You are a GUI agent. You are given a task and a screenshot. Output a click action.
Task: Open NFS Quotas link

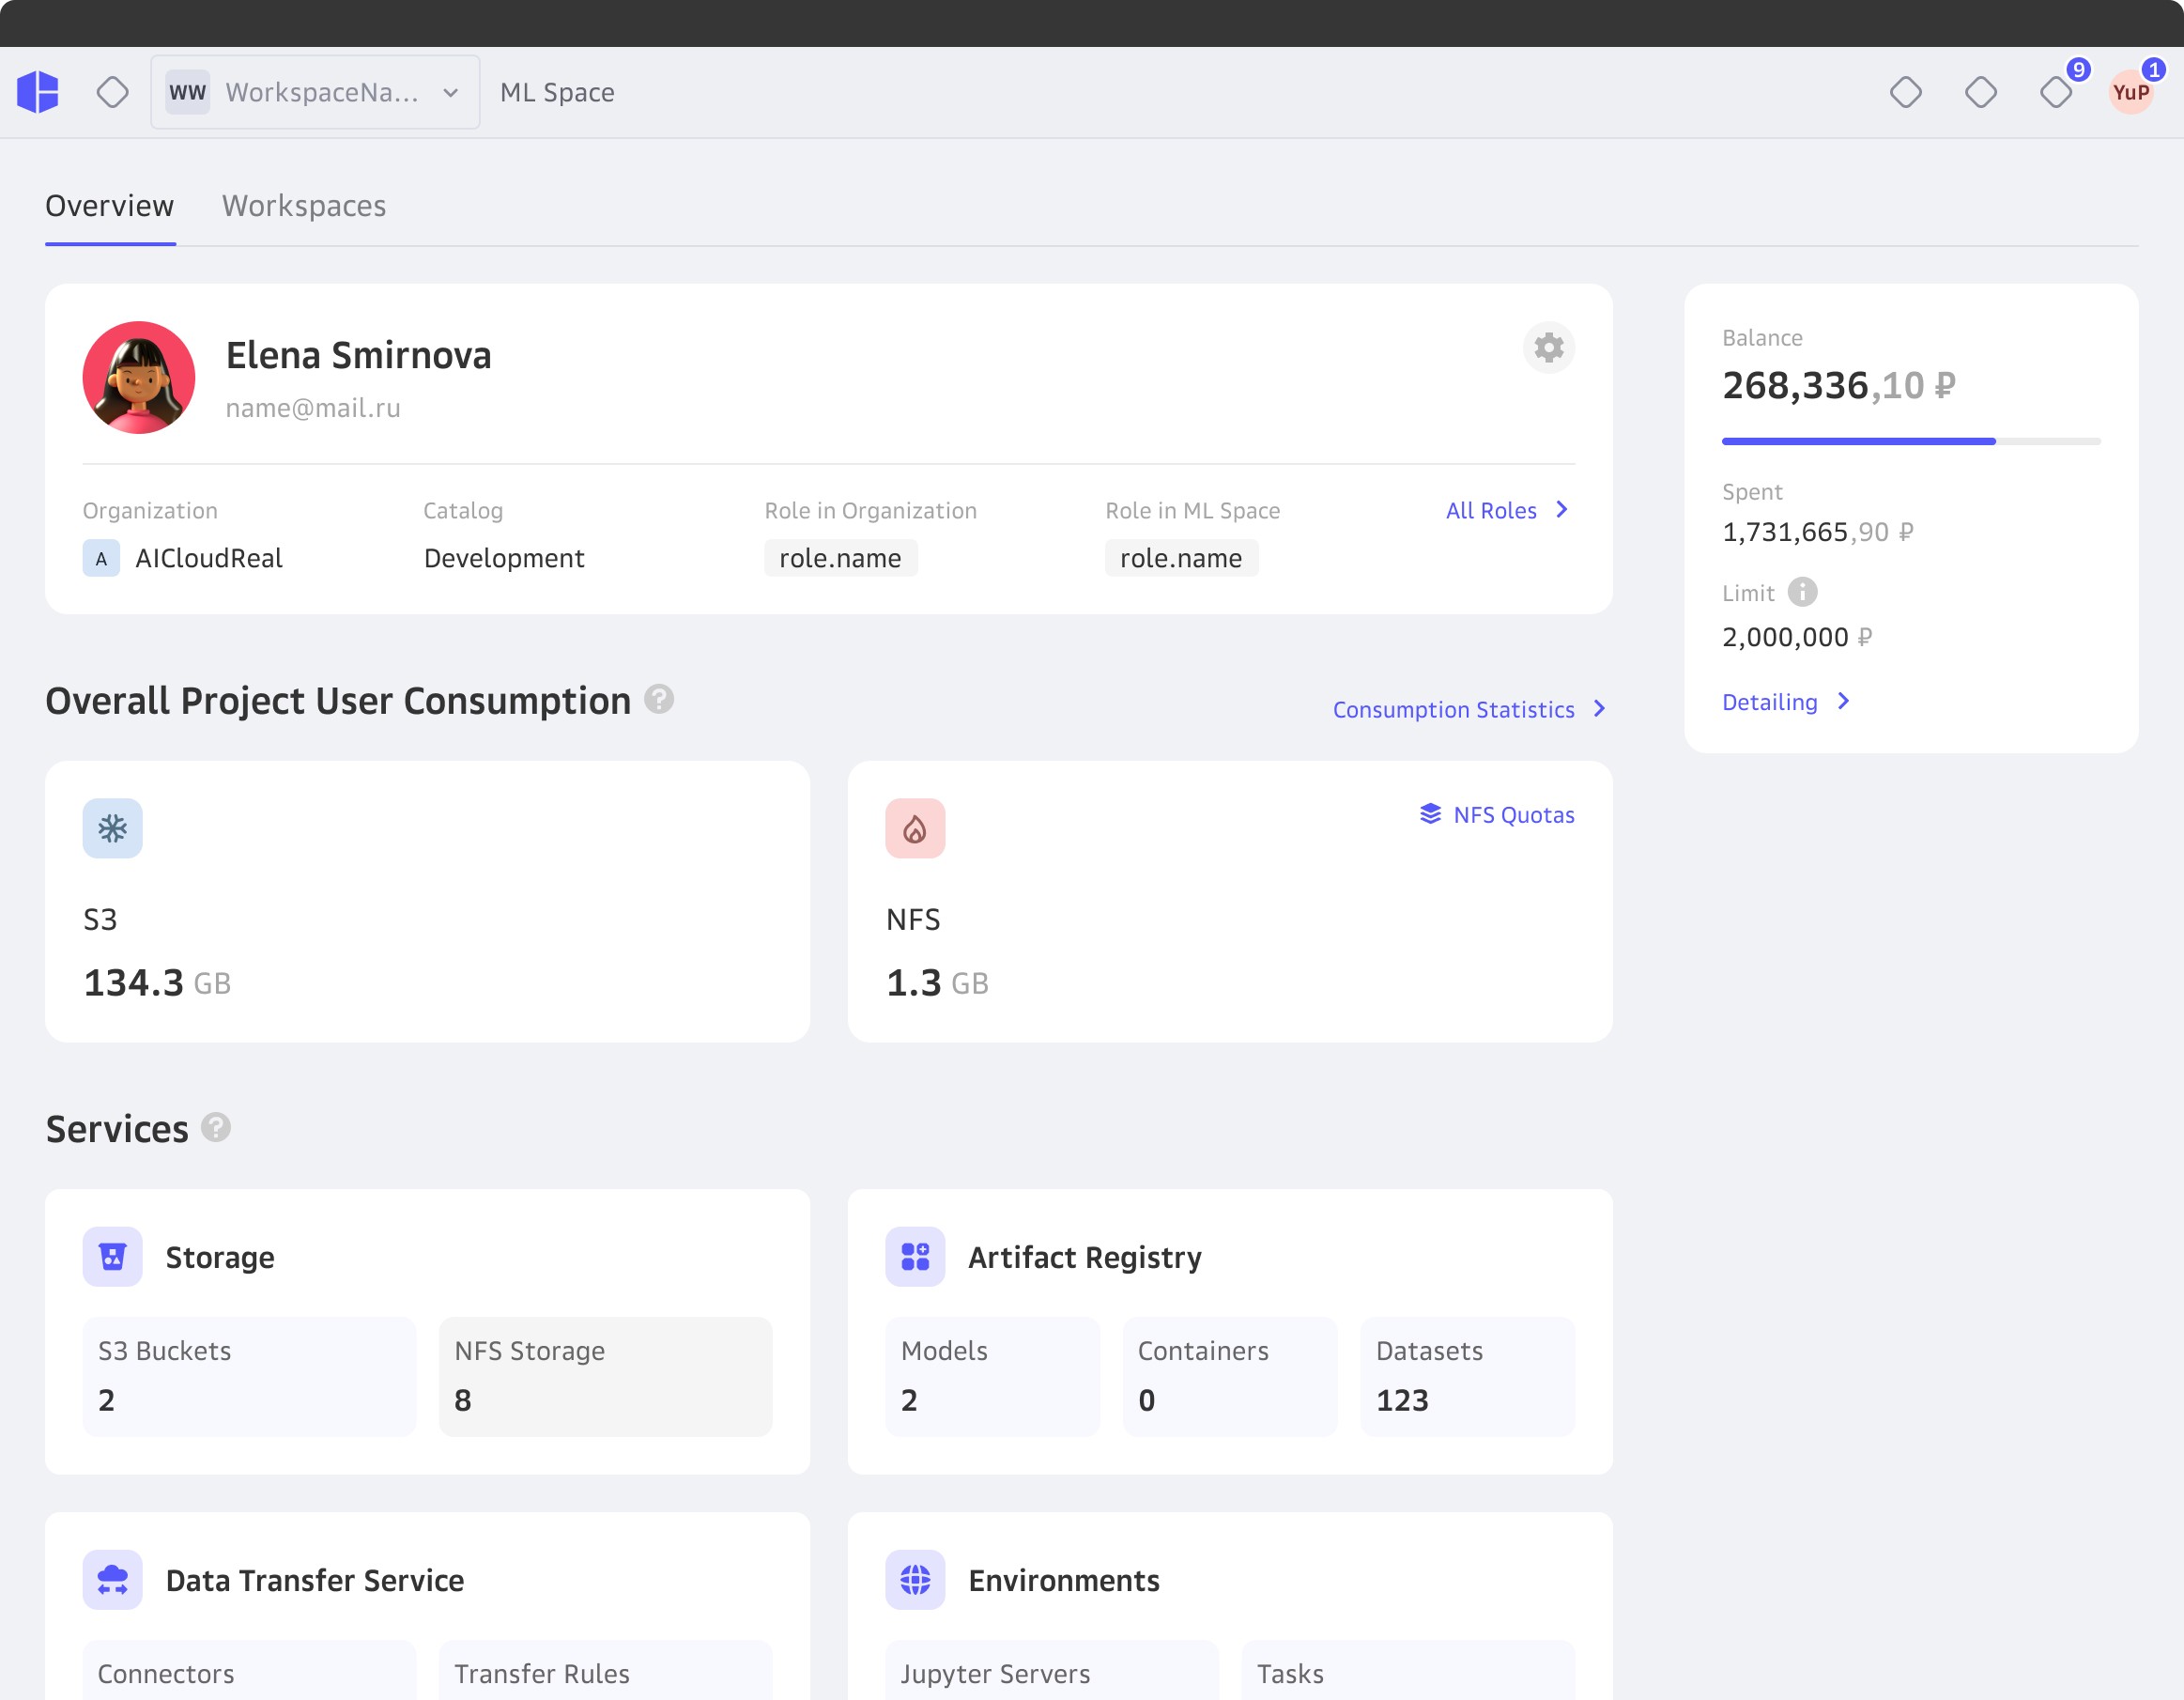(x=1497, y=814)
